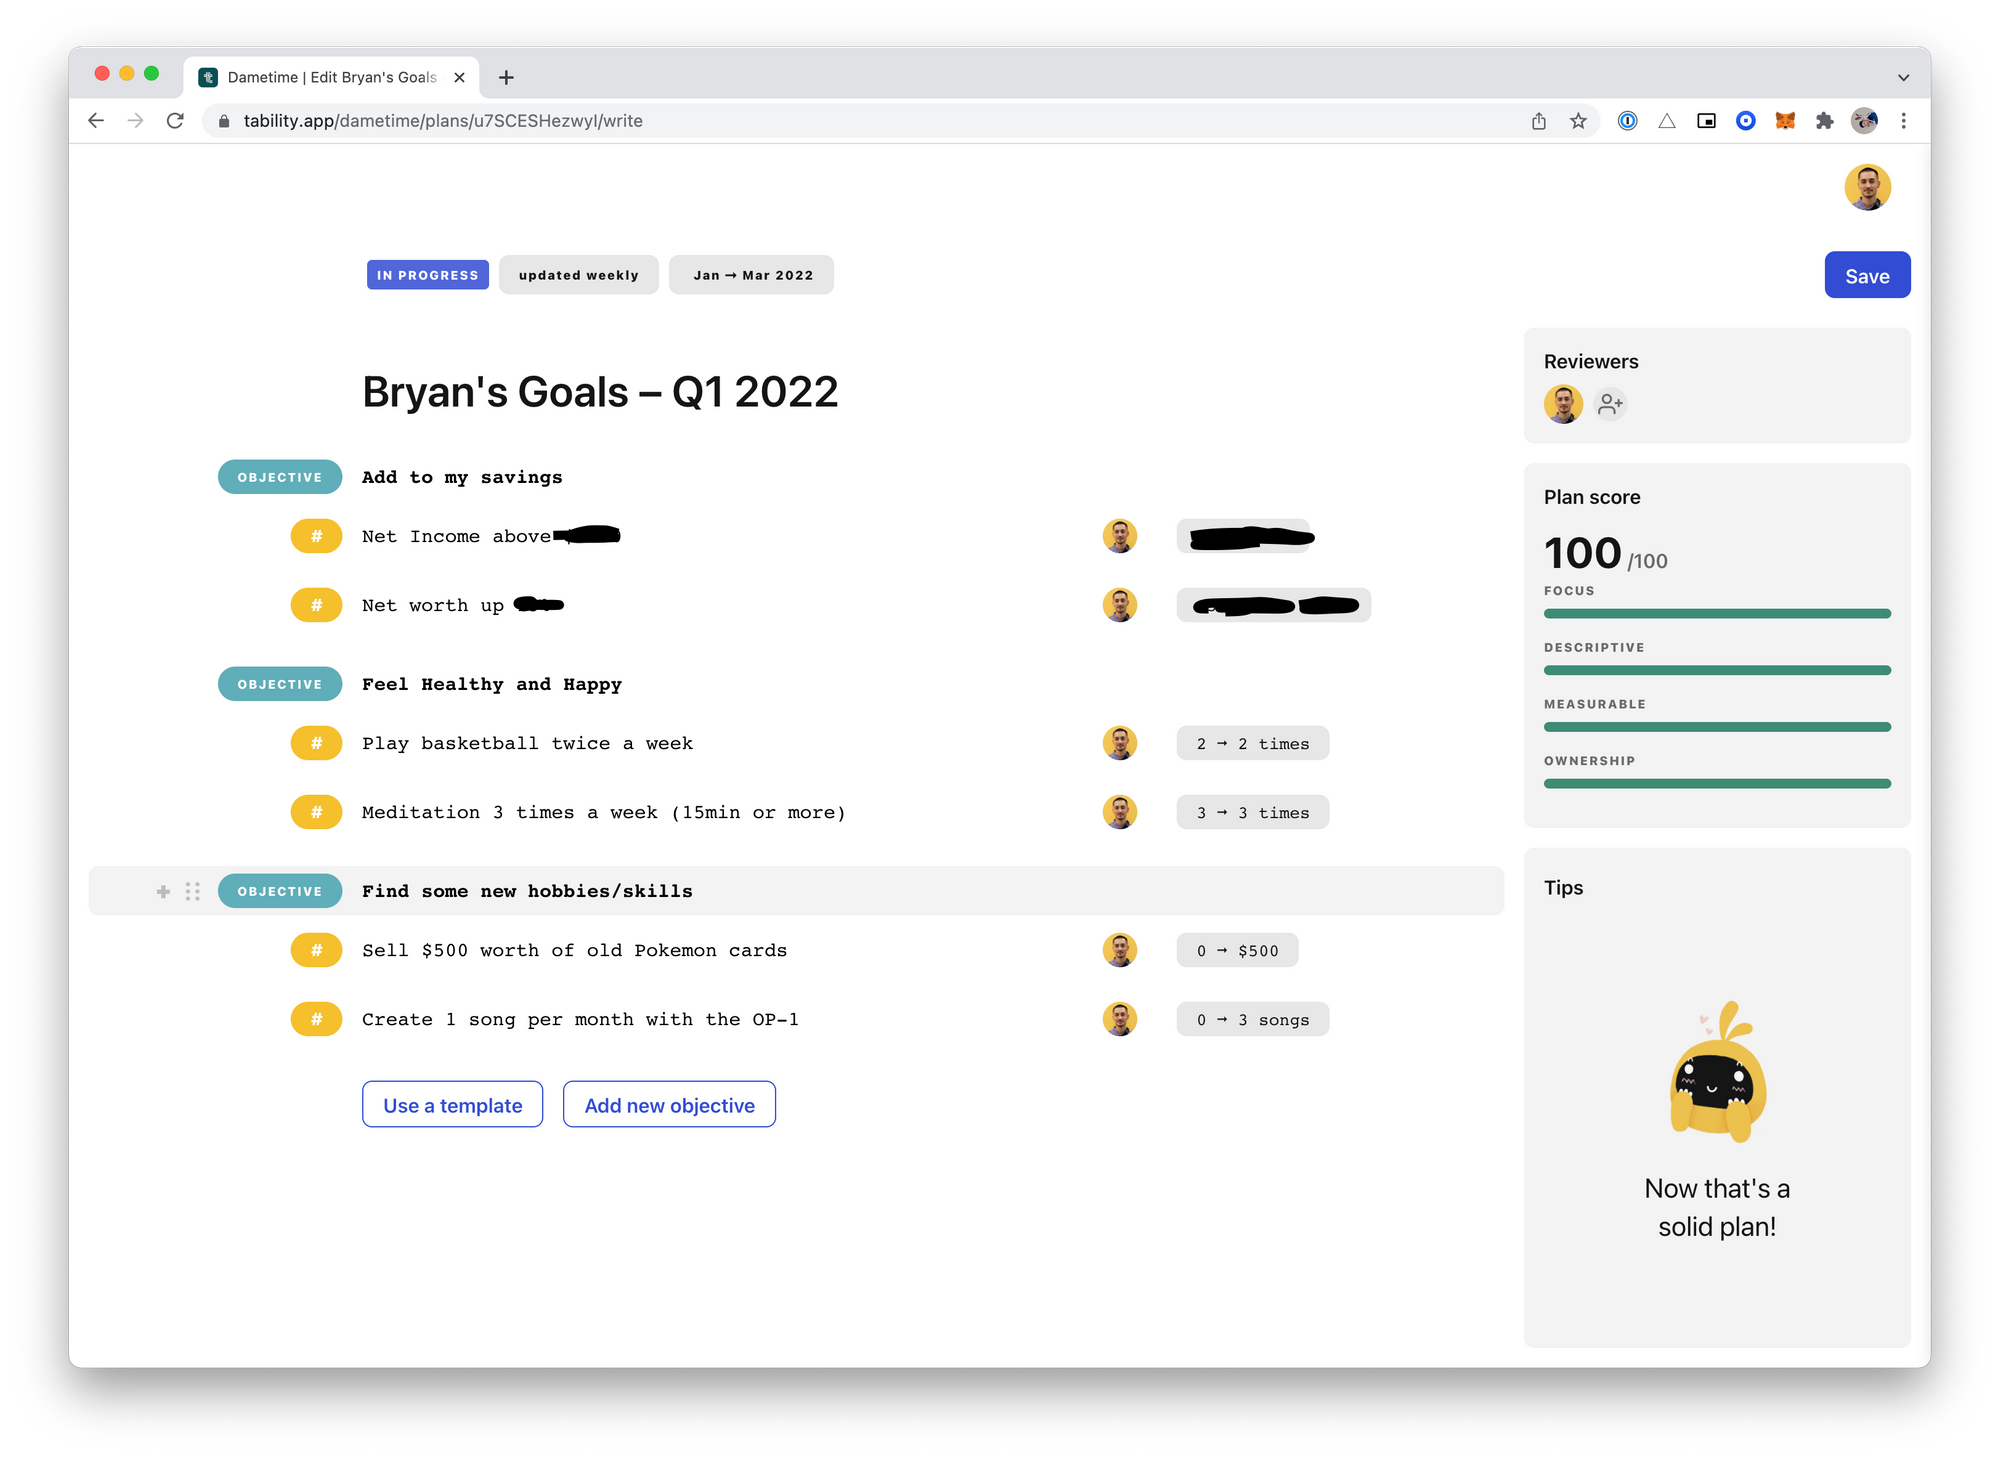The width and height of the screenshot is (2000, 1459).
Task: Click the drag handle of hobbies objective
Action: [193, 891]
